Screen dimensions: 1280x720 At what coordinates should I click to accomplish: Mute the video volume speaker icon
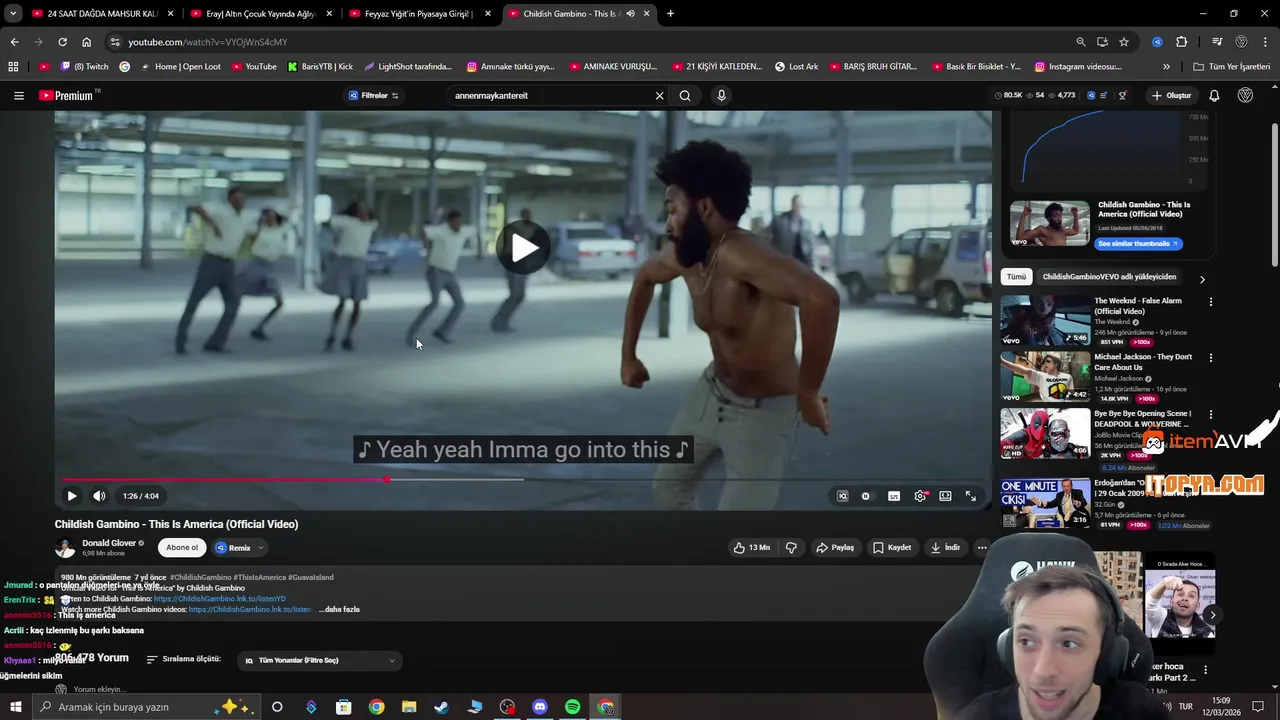click(x=99, y=496)
